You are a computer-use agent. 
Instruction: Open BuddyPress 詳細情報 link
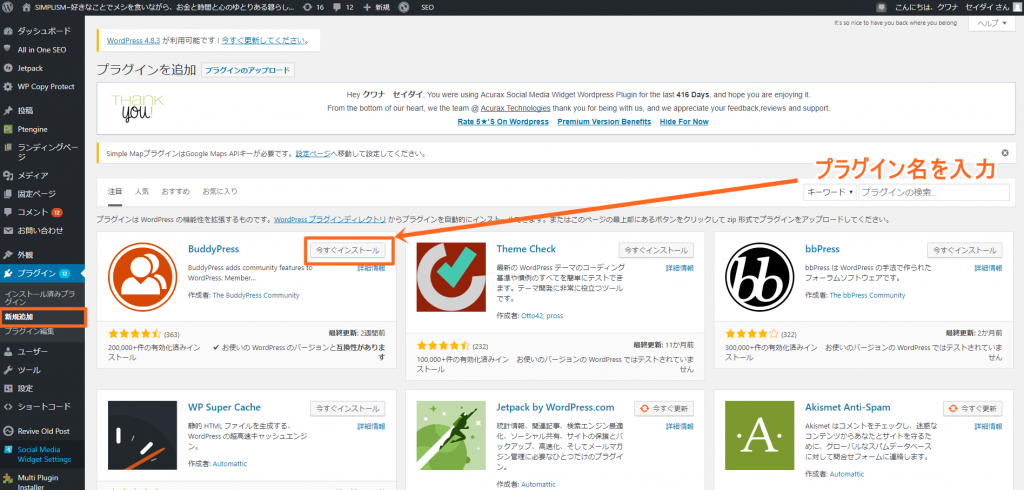pos(371,268)
